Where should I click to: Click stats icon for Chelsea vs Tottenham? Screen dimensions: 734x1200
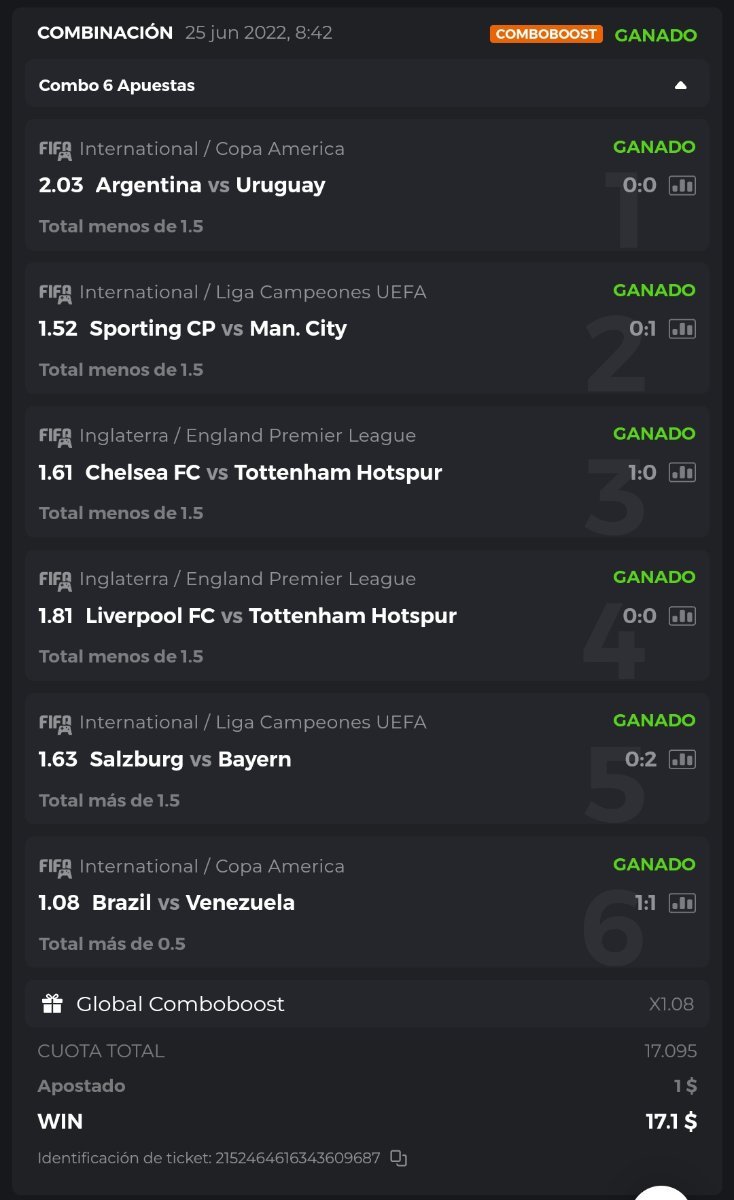click(682, 472)
